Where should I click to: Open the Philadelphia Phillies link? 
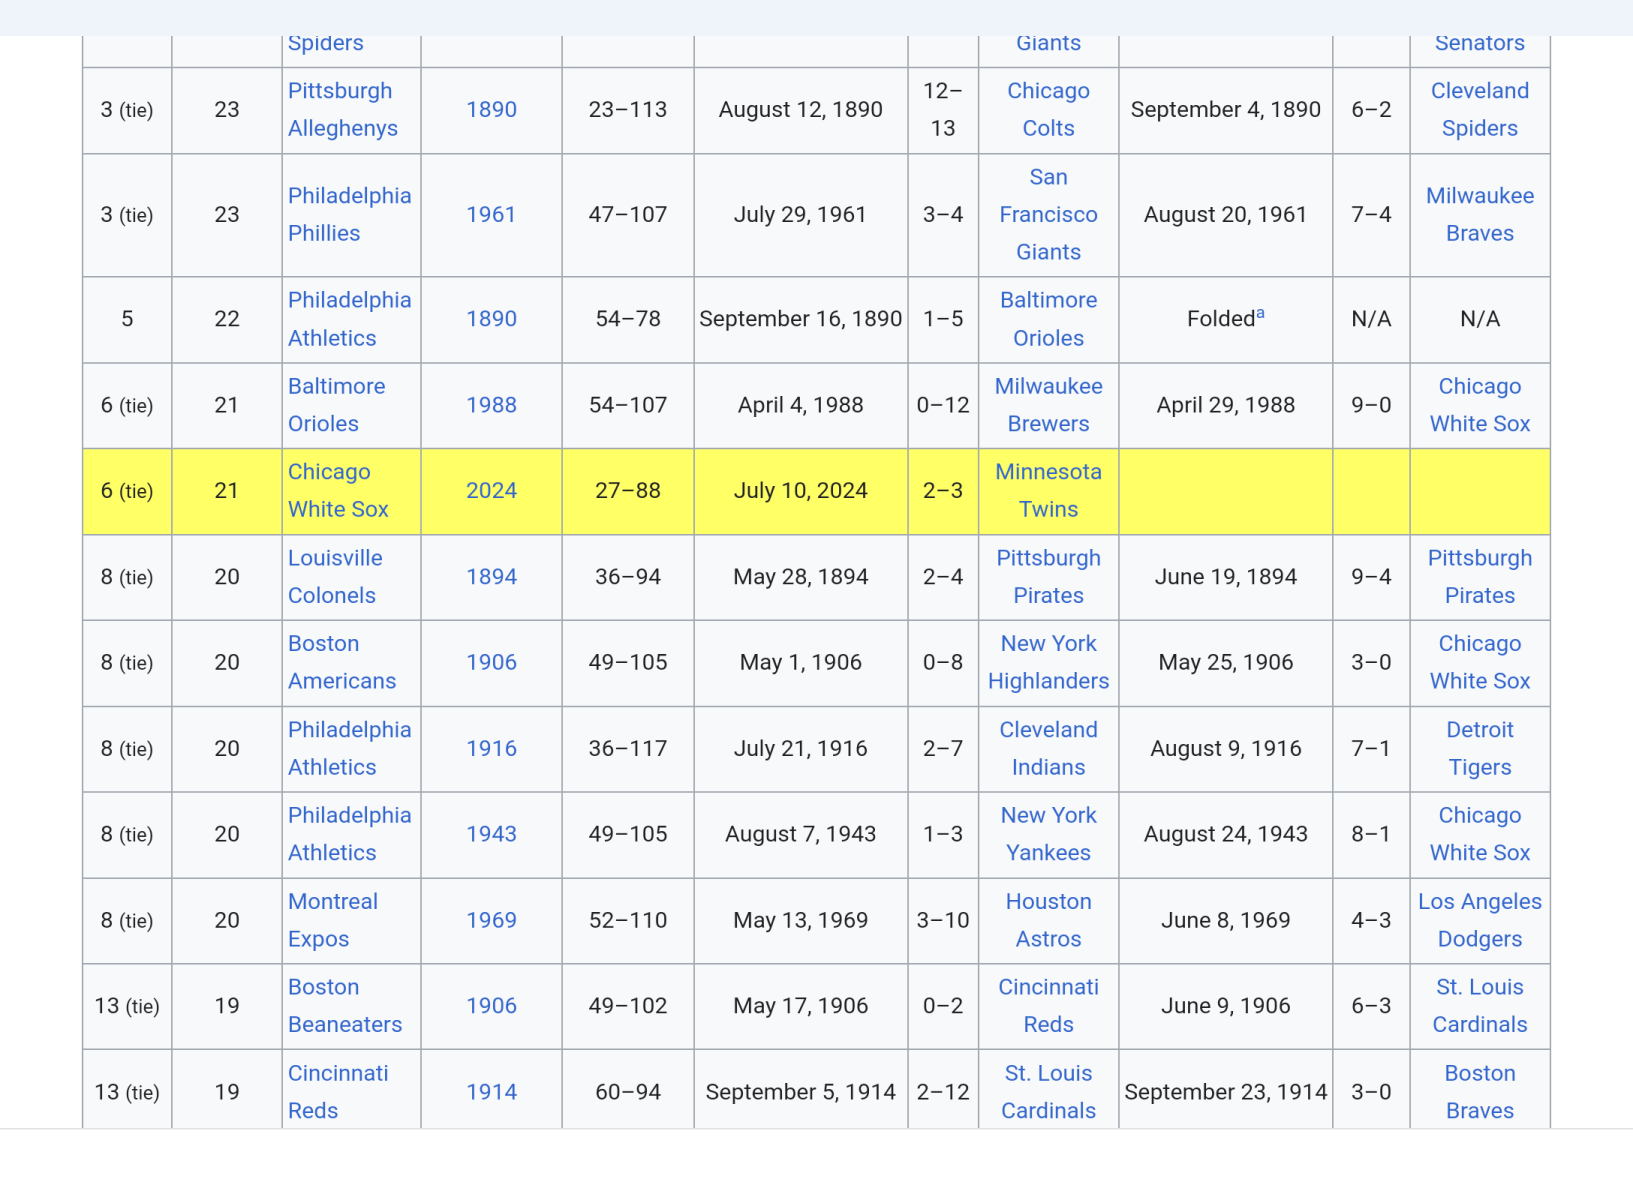tap(349, 215)
